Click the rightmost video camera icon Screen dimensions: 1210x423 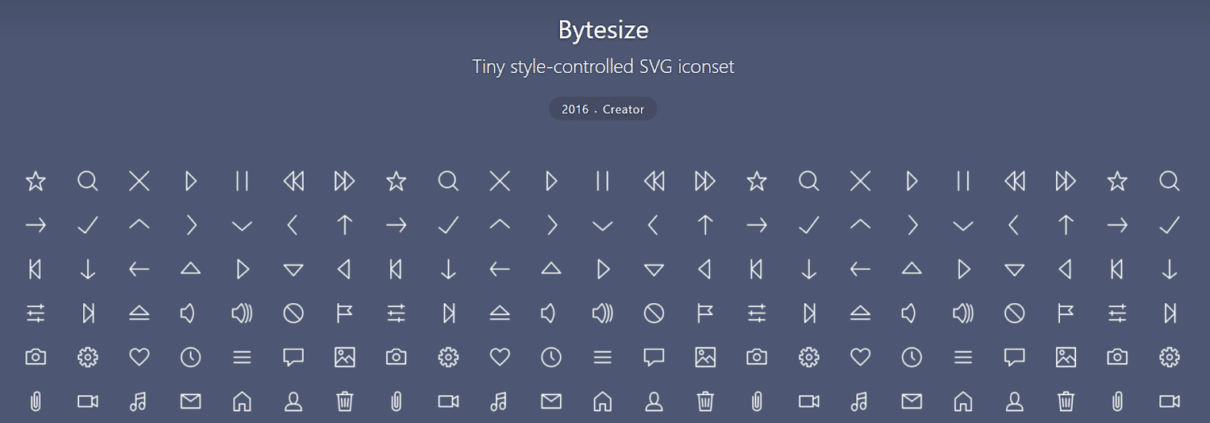click(1169, 401)
